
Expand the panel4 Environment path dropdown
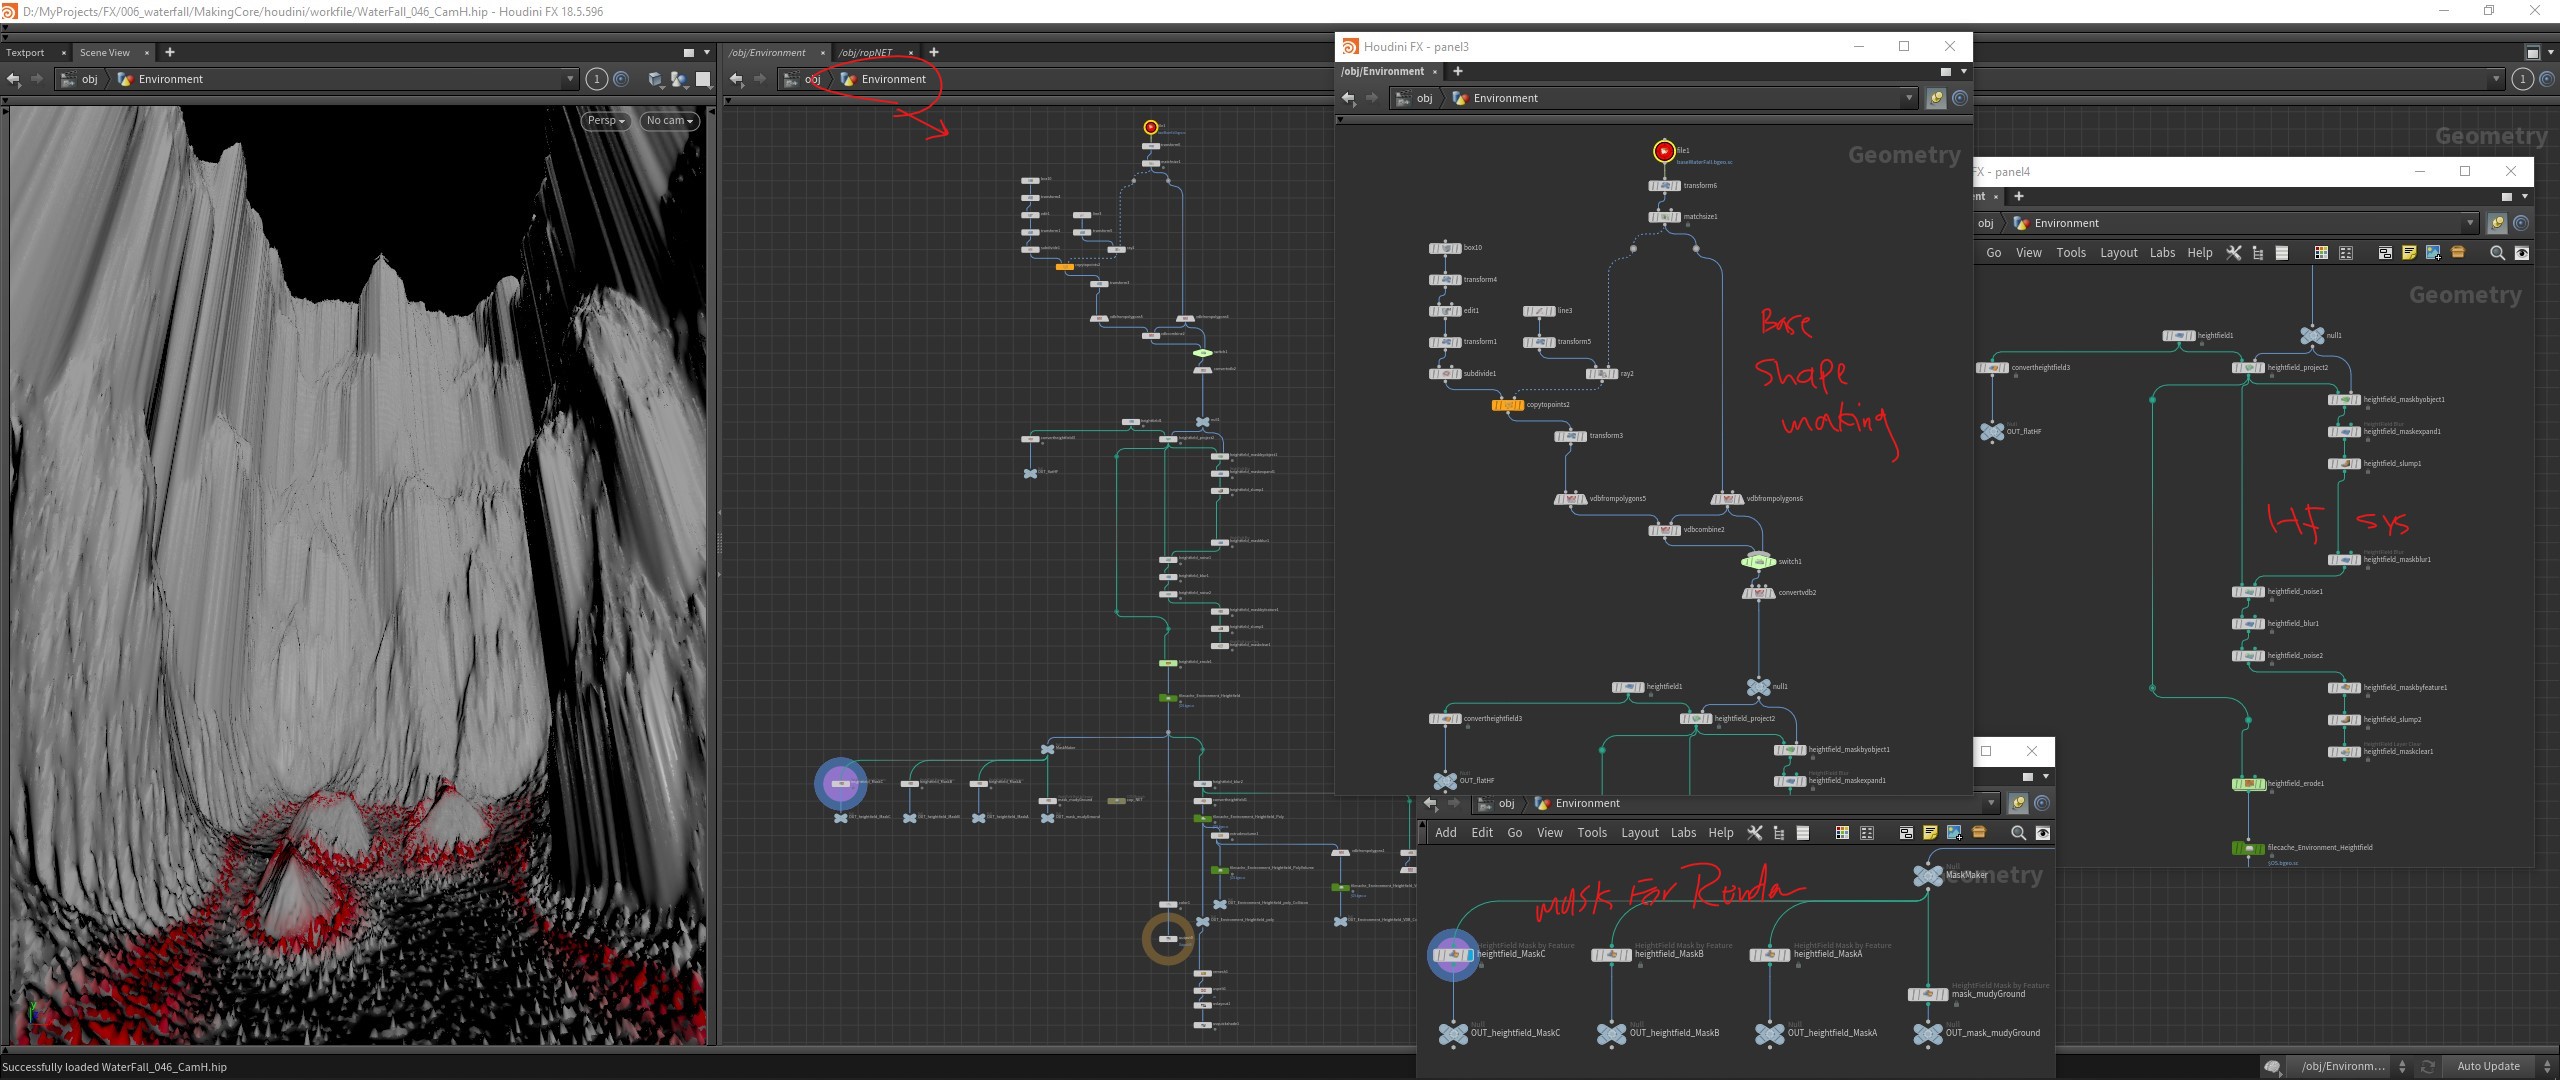click(x=2470, y=223)
